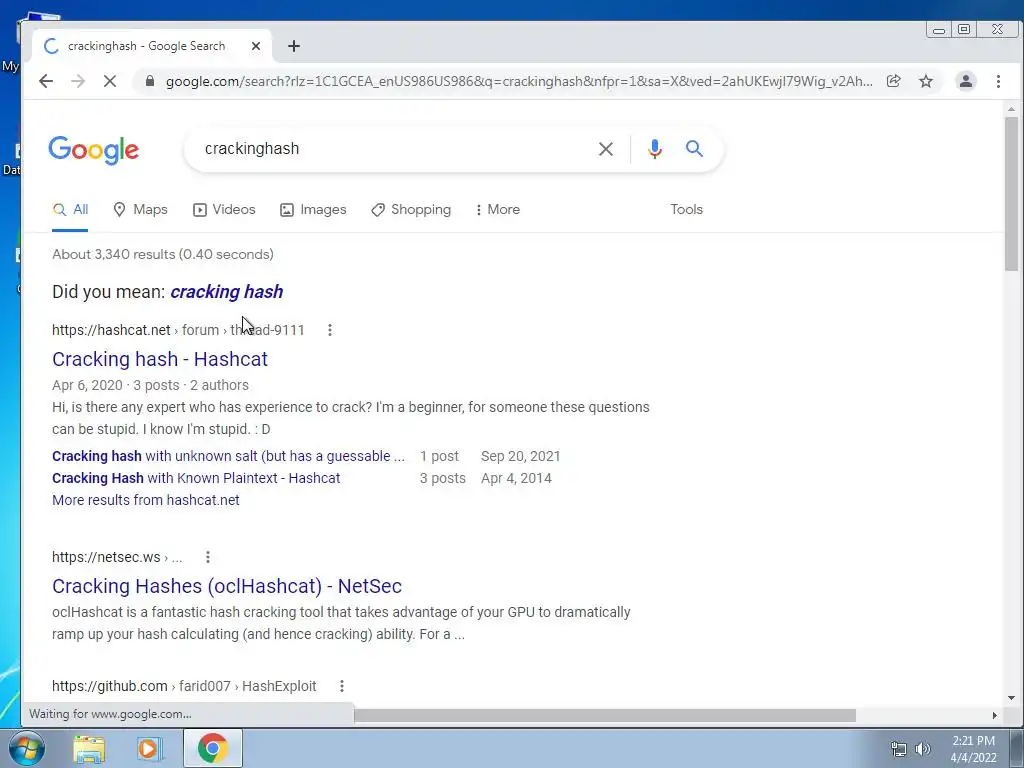The width and height of the screenshot is (1024, 768).
Task: Click the padlock site info icon
Action: [150, 81]
